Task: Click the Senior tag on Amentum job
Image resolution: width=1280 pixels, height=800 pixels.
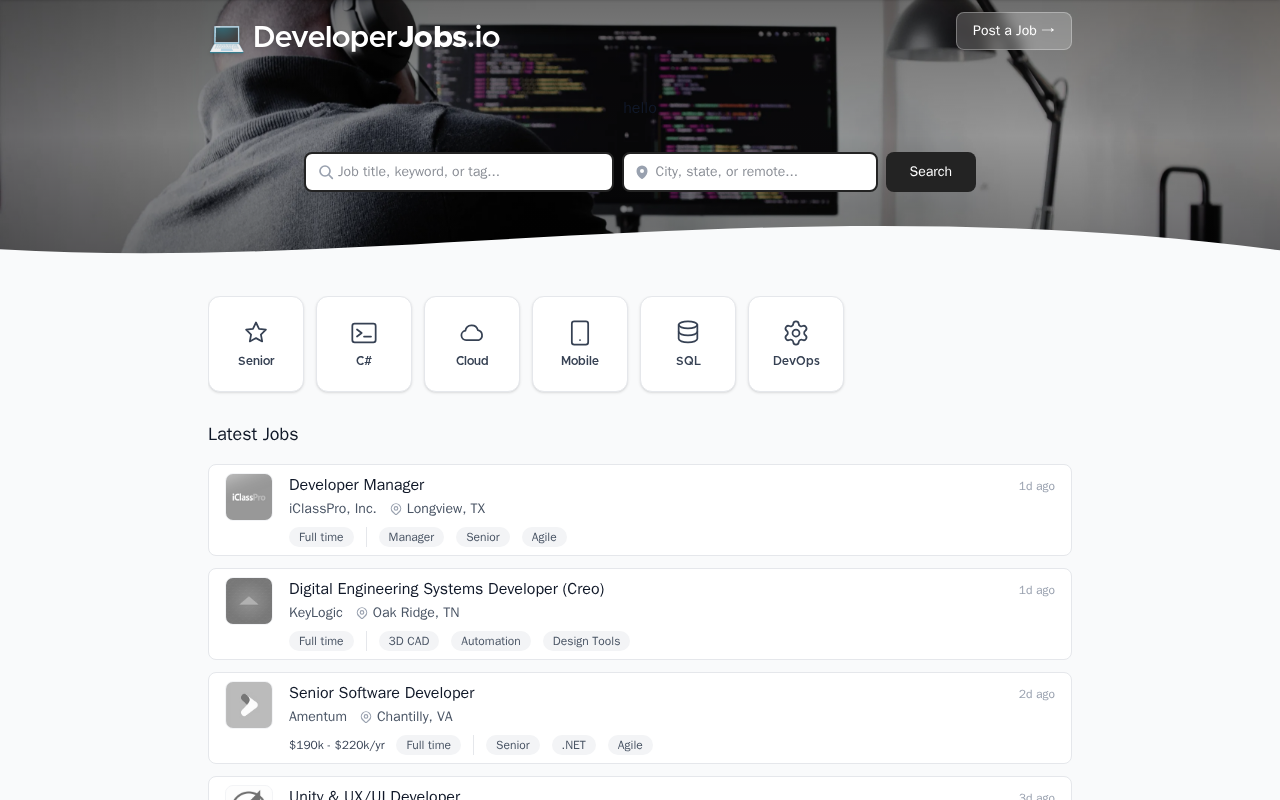Action: click(x=513, y=745)
